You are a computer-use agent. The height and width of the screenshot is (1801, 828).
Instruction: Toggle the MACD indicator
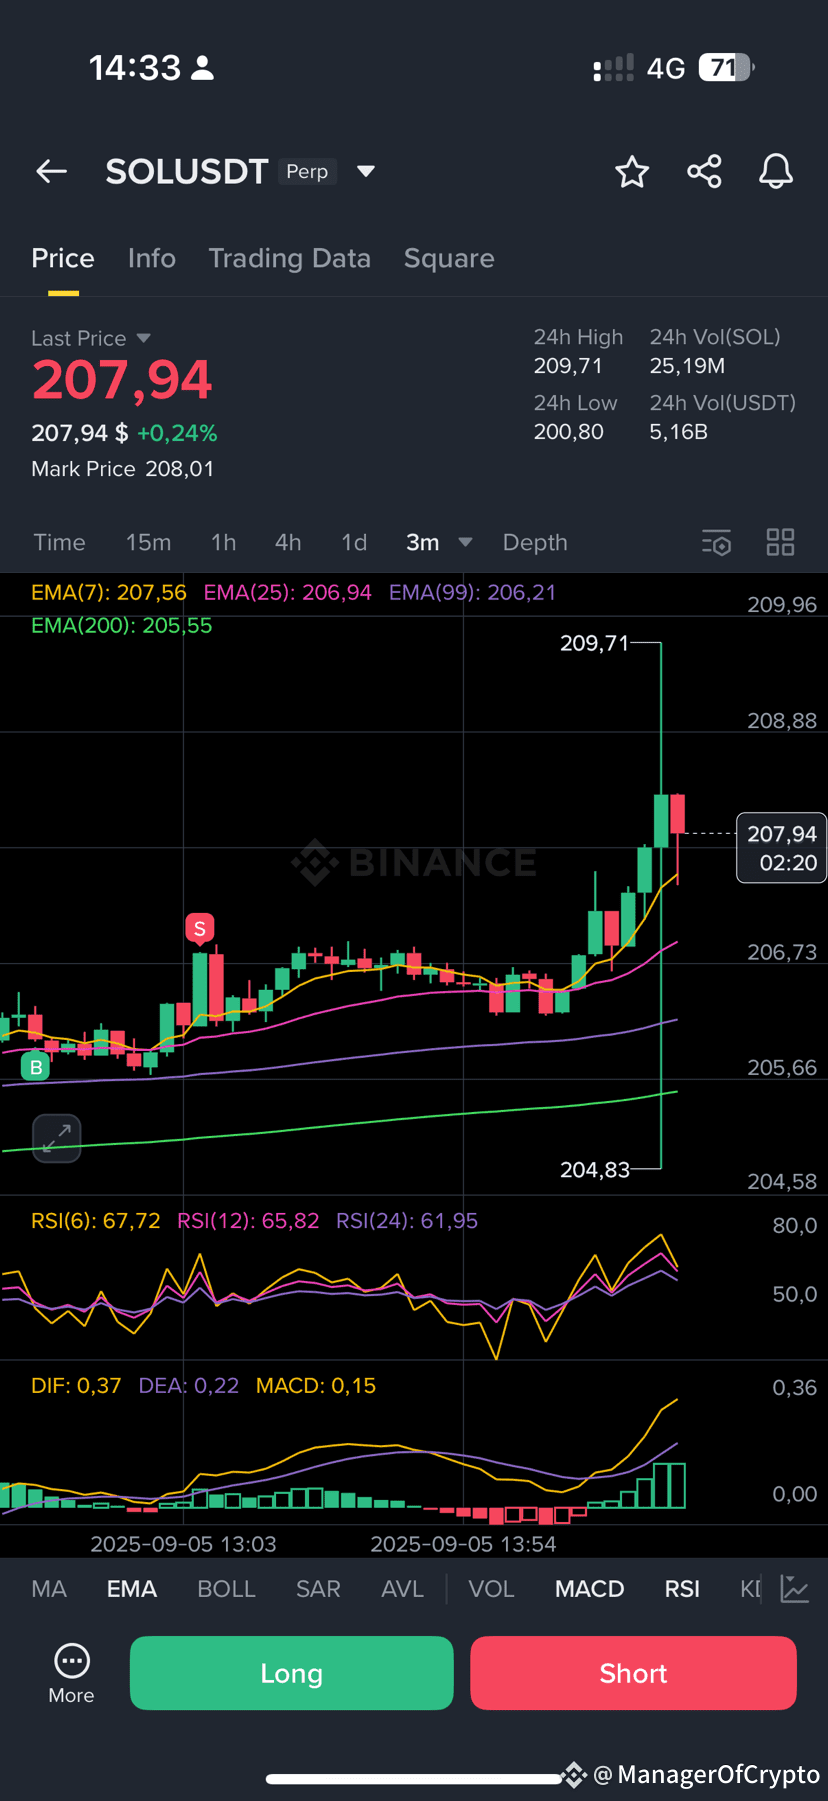coord(590,1589)
